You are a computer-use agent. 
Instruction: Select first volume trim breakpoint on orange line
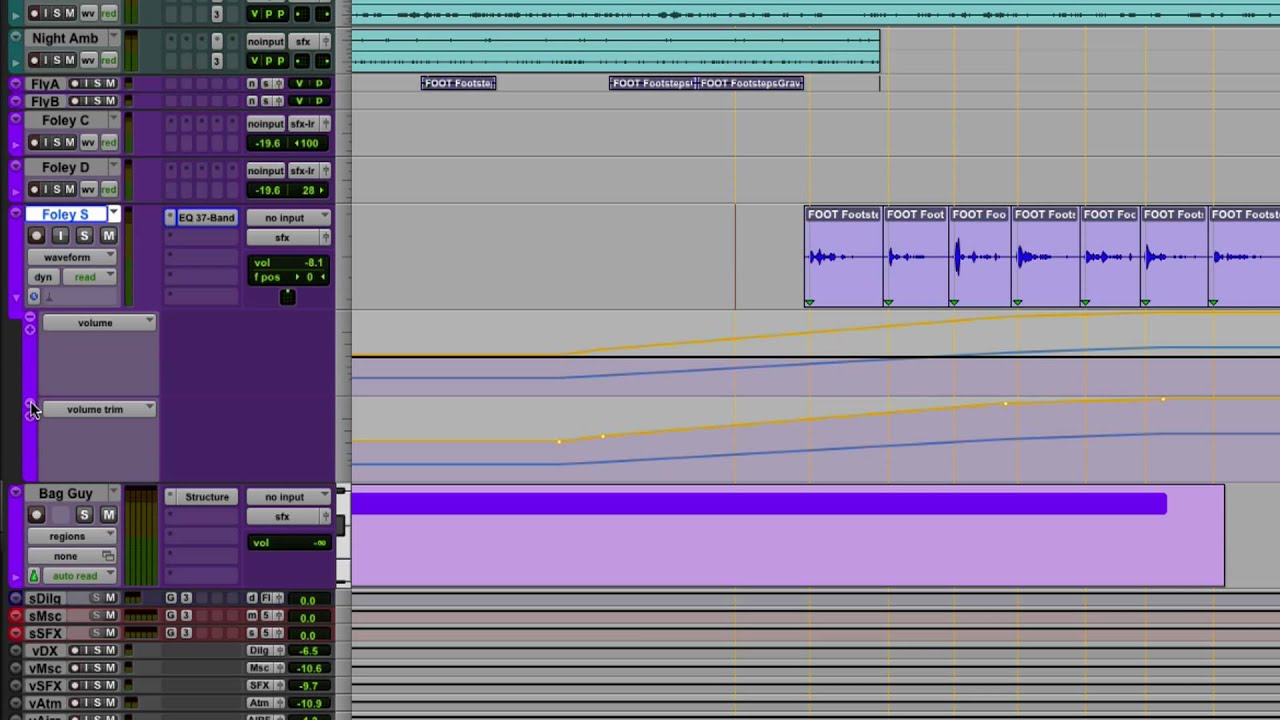pyautogui.click(x=559, y=441)
